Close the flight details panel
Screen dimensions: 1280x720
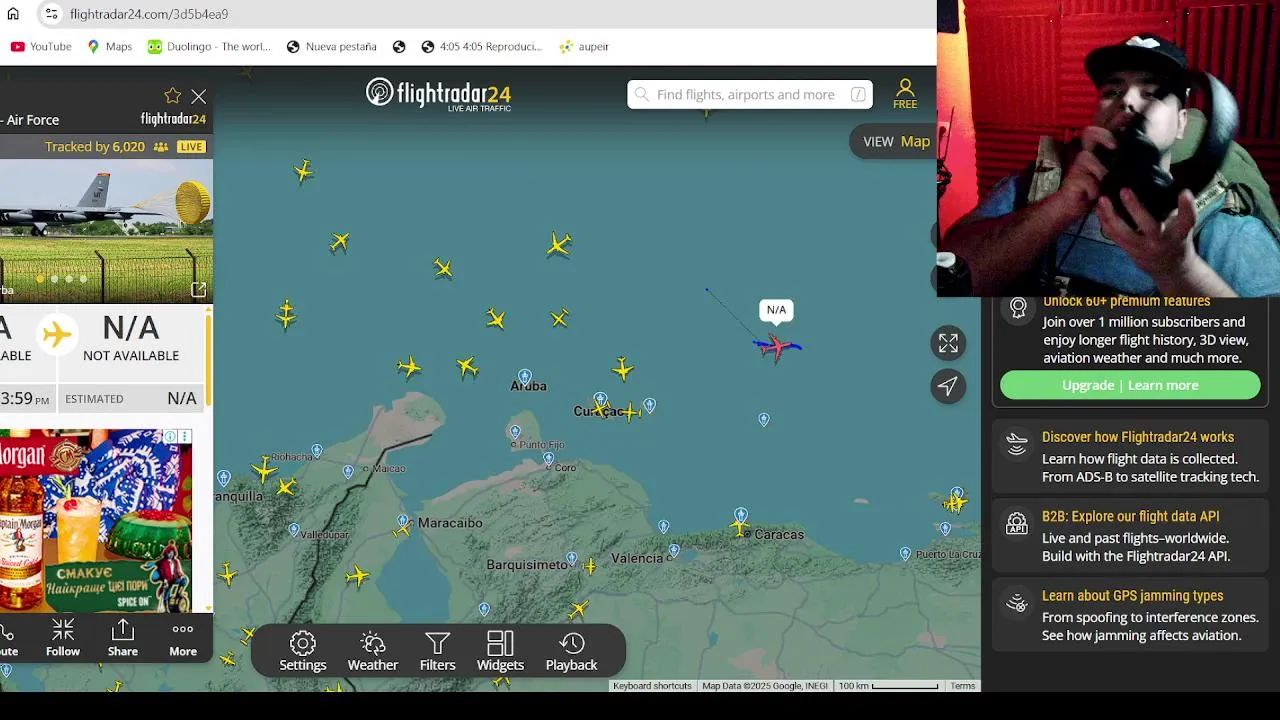click(199, 97)
